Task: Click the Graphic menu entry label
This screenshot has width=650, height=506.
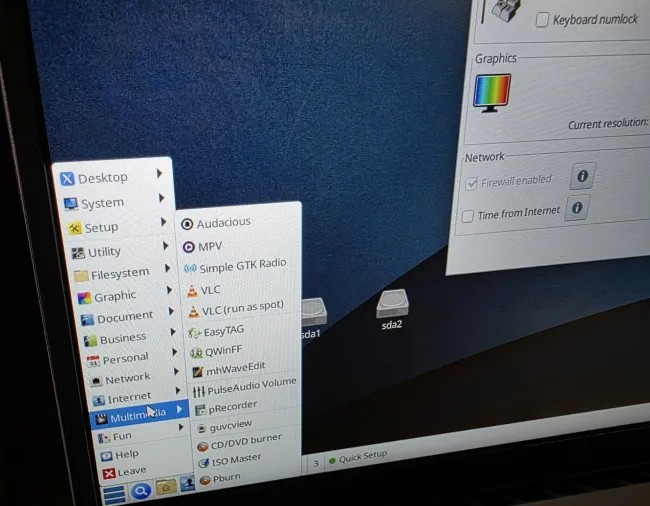Action: click(x=115, y=296)
